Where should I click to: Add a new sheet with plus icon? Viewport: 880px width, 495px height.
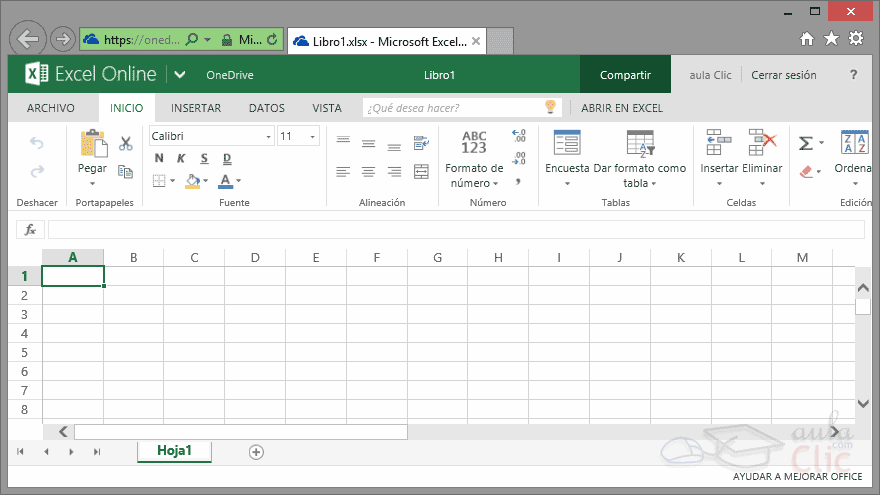pyautogui.click(x=256, y=452)
